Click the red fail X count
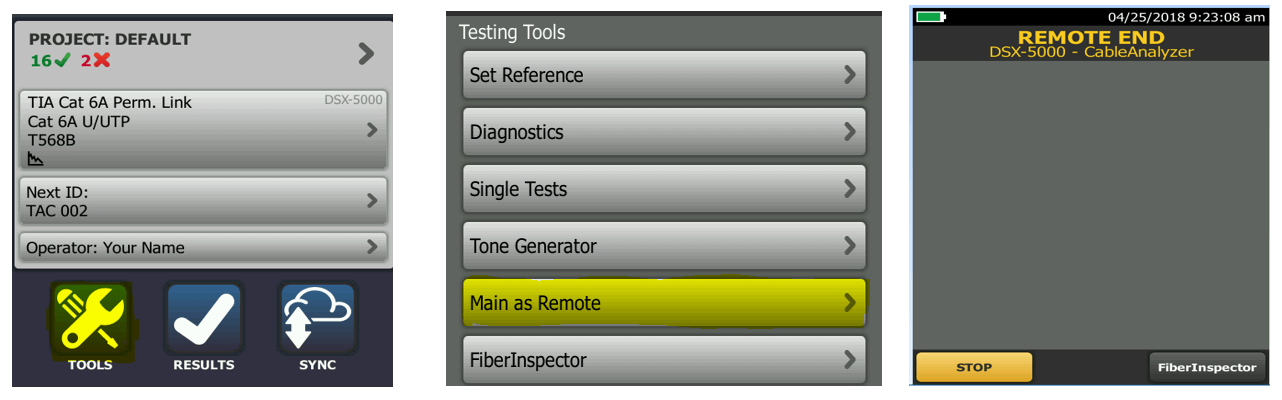1282x400 pixels. (95, 60)
